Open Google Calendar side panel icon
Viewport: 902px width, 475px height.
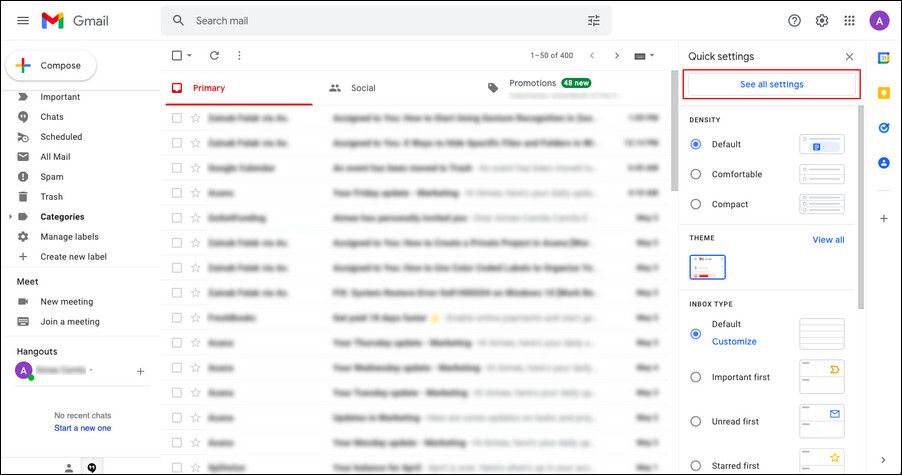(x=884, y=58)
